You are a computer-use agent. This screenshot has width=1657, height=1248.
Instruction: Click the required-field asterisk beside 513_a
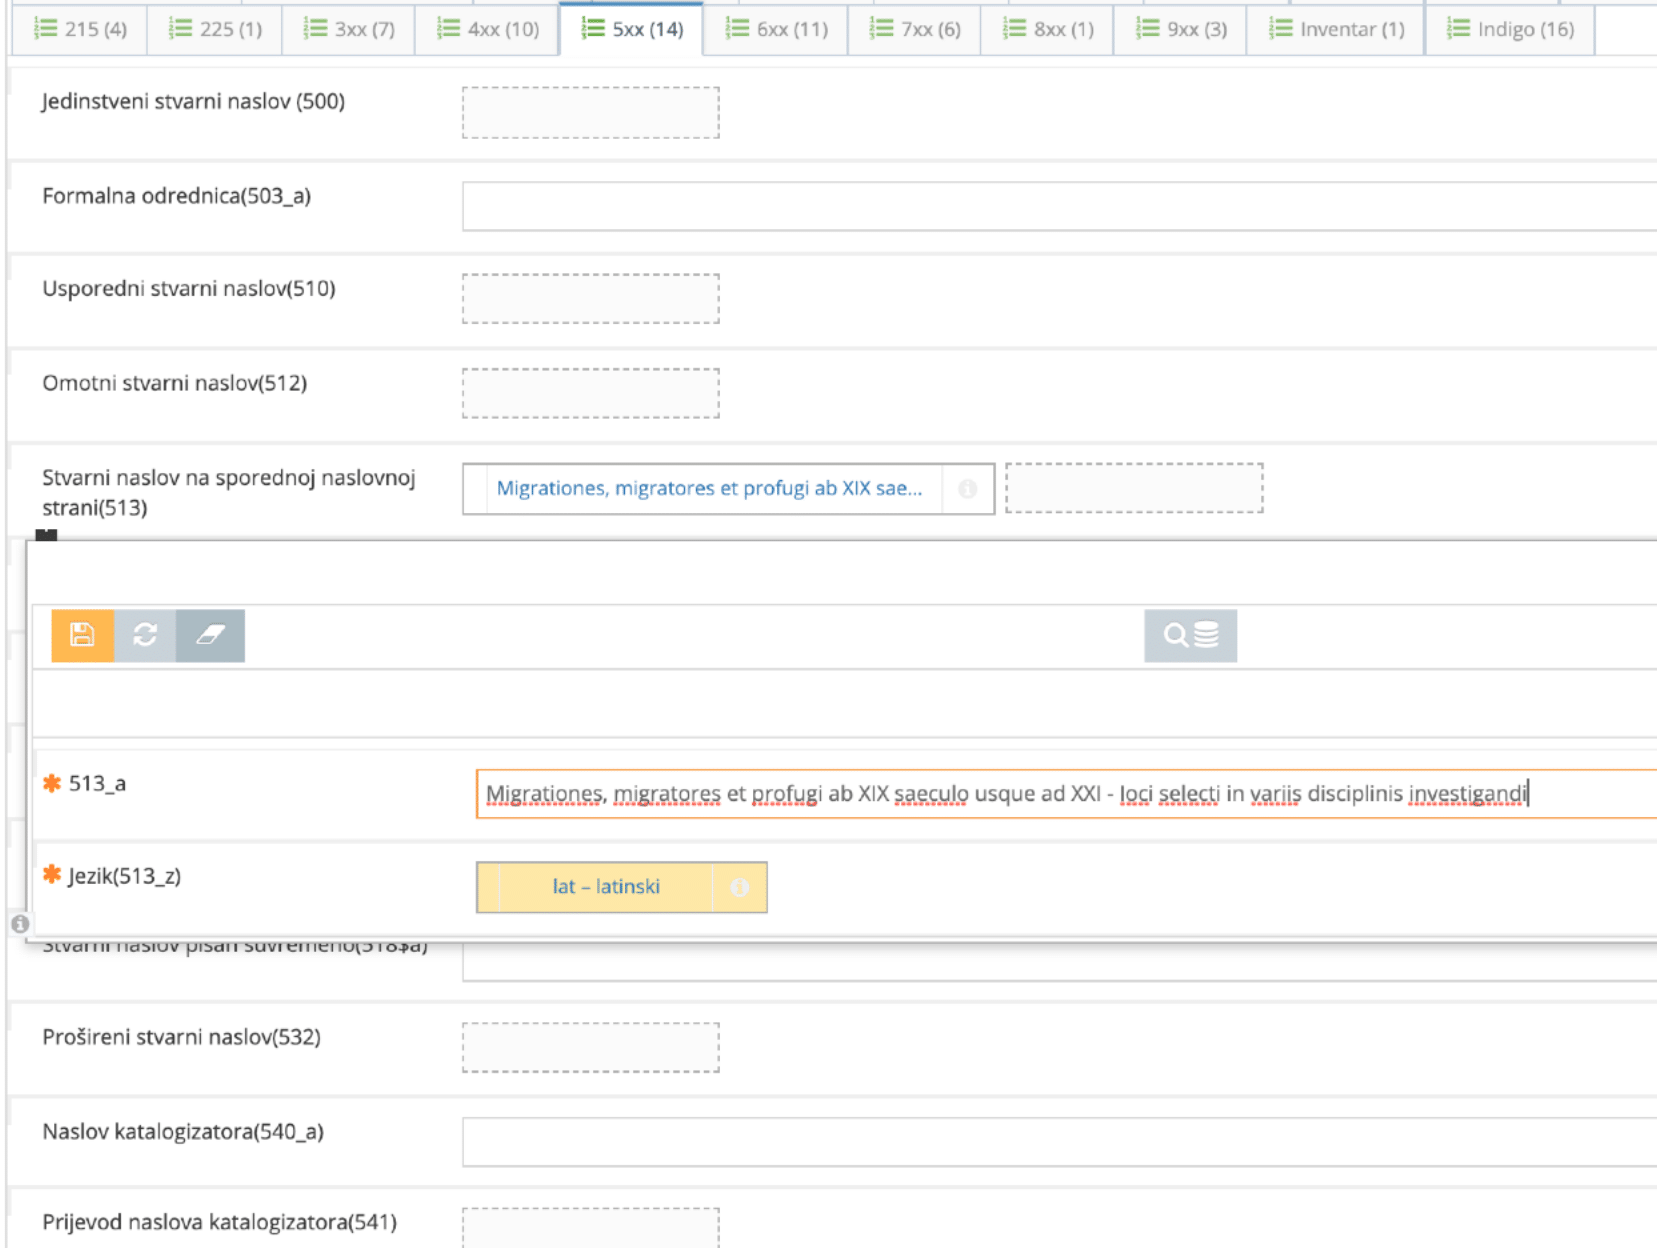(x=51, y=785)
